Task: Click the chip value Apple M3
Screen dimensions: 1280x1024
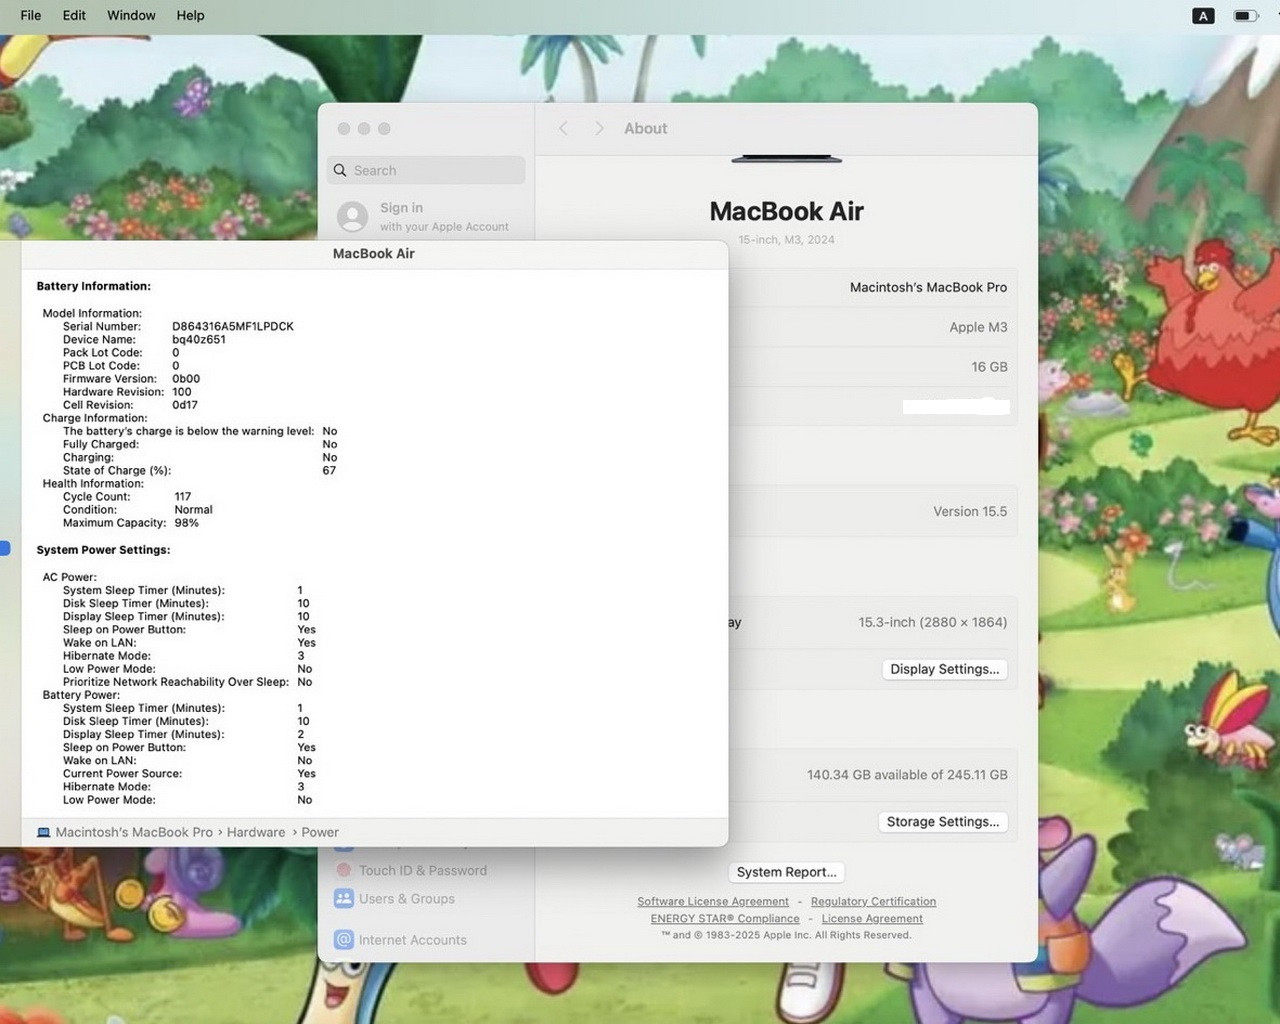Action: point(978,327)
